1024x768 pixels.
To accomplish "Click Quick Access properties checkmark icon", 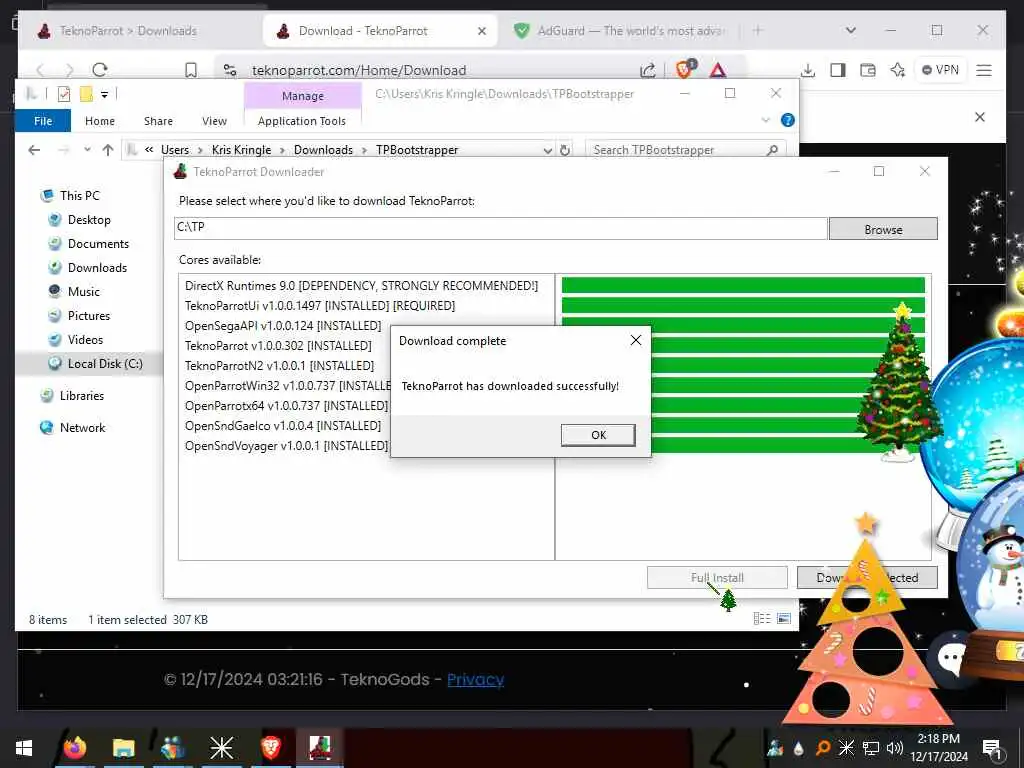I will 64,95.
